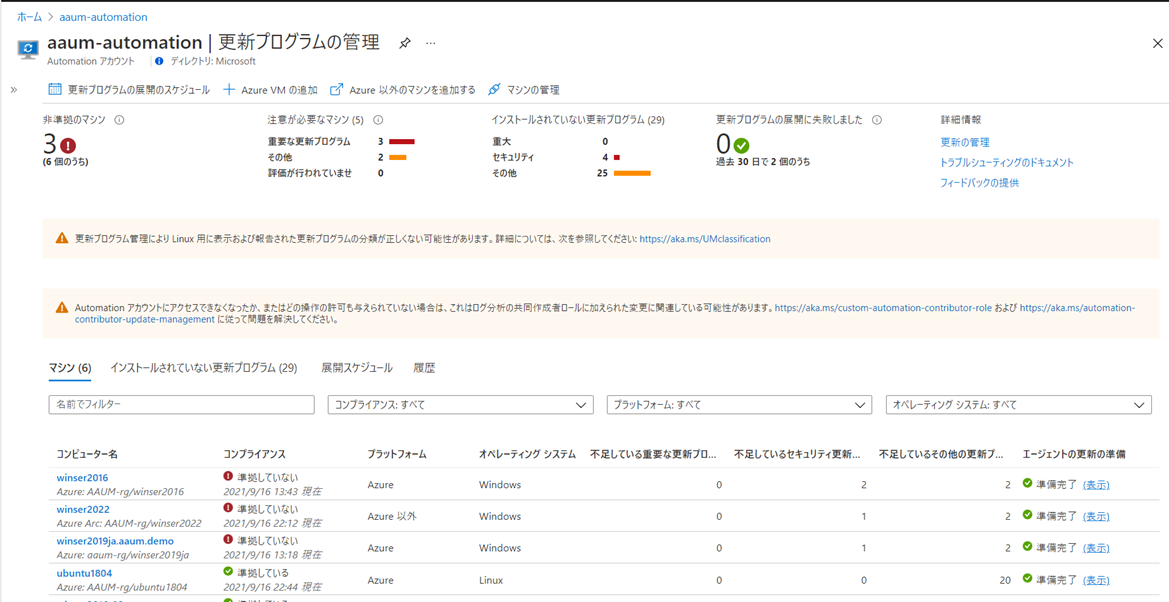Open the winser2016 machine link
1169x602 pixels.
[82, 478]
